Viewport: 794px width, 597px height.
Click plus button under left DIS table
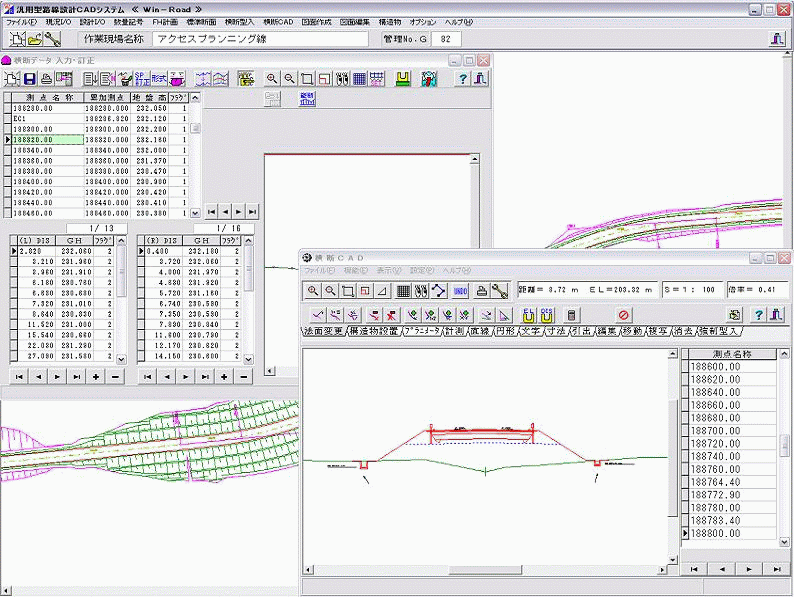click(x=96, y=376)
